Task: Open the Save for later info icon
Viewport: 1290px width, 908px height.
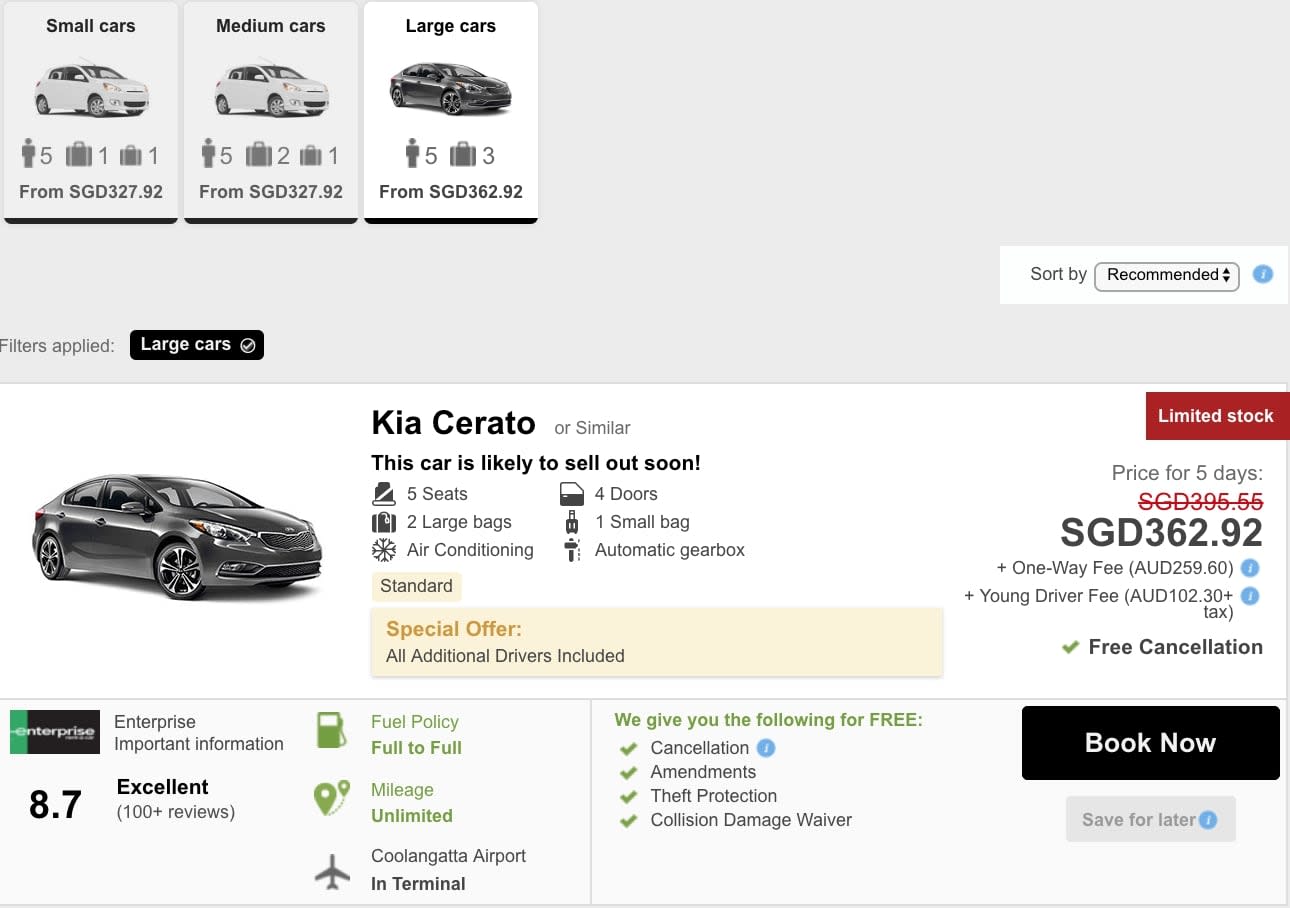Action: [1208, 820]
